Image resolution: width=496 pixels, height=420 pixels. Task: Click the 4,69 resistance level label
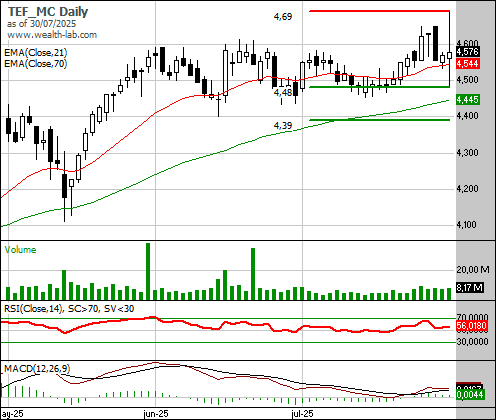point(283,16)
